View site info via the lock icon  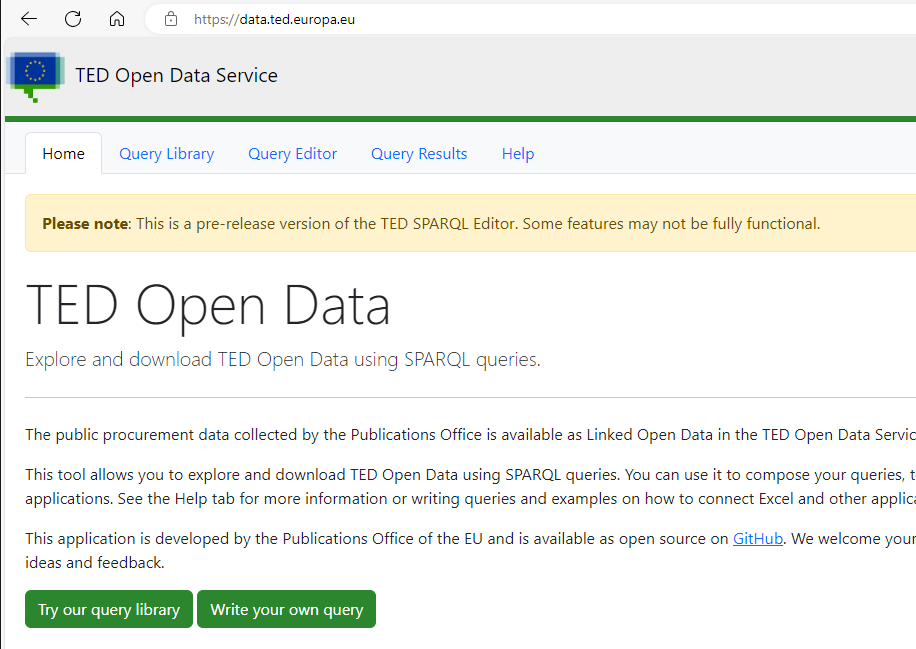(171, 19)
